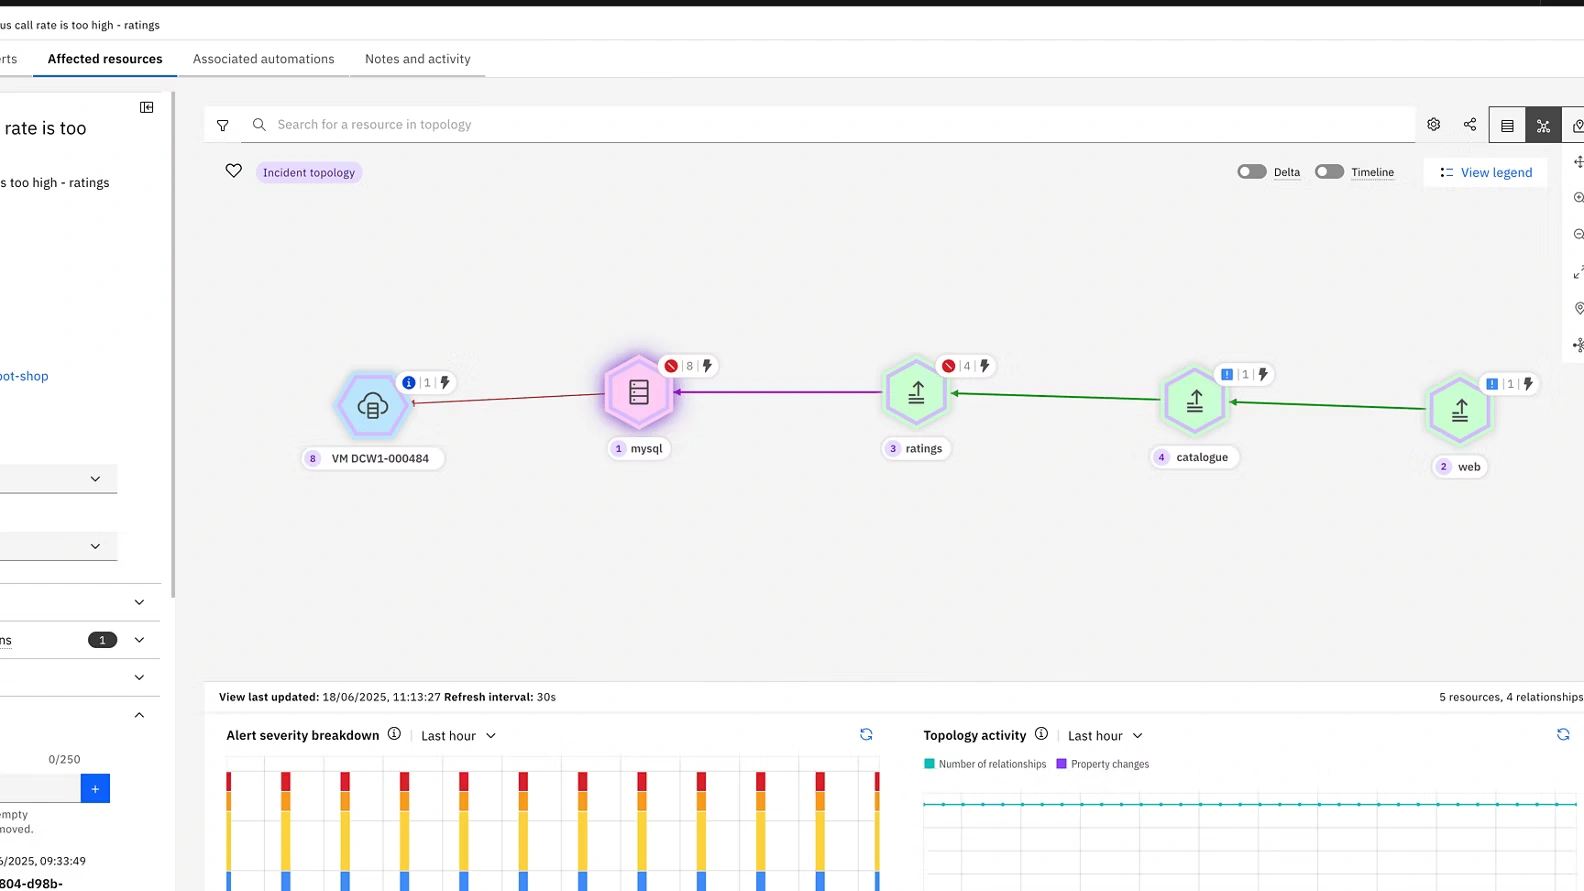This screenshot has width=1584, height=891.
Task: Open the Notes and activity tab
Action: [x=417, y=59]
